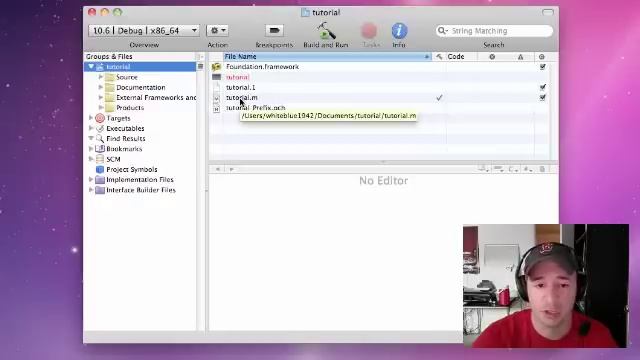The image size is (640, 360).
Task: Click the toolbar toggle pill button
Action: click(x=548, y=12)
